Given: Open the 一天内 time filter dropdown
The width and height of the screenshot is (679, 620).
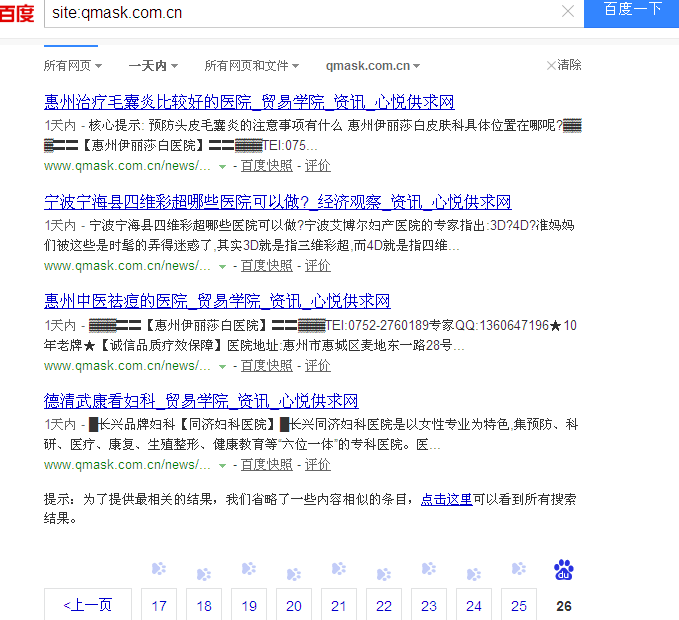Looking at the screenshot, I should tap(153, 65).
